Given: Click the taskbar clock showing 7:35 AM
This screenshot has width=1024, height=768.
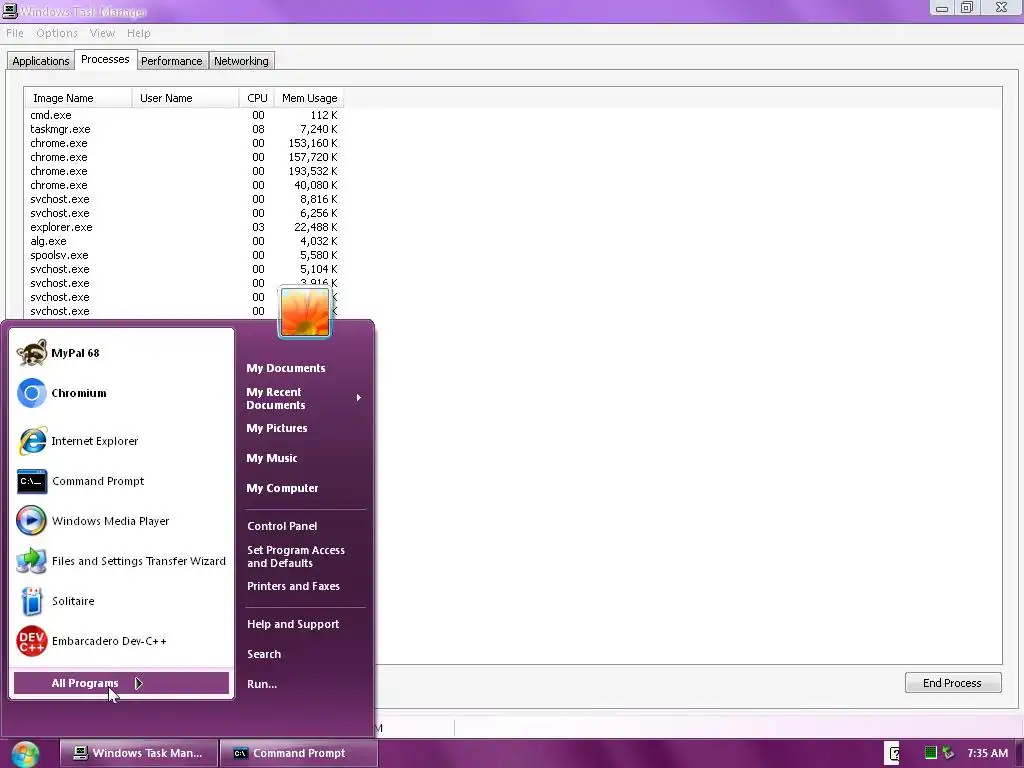Looking at the screenshot, I should coord(987,754).
